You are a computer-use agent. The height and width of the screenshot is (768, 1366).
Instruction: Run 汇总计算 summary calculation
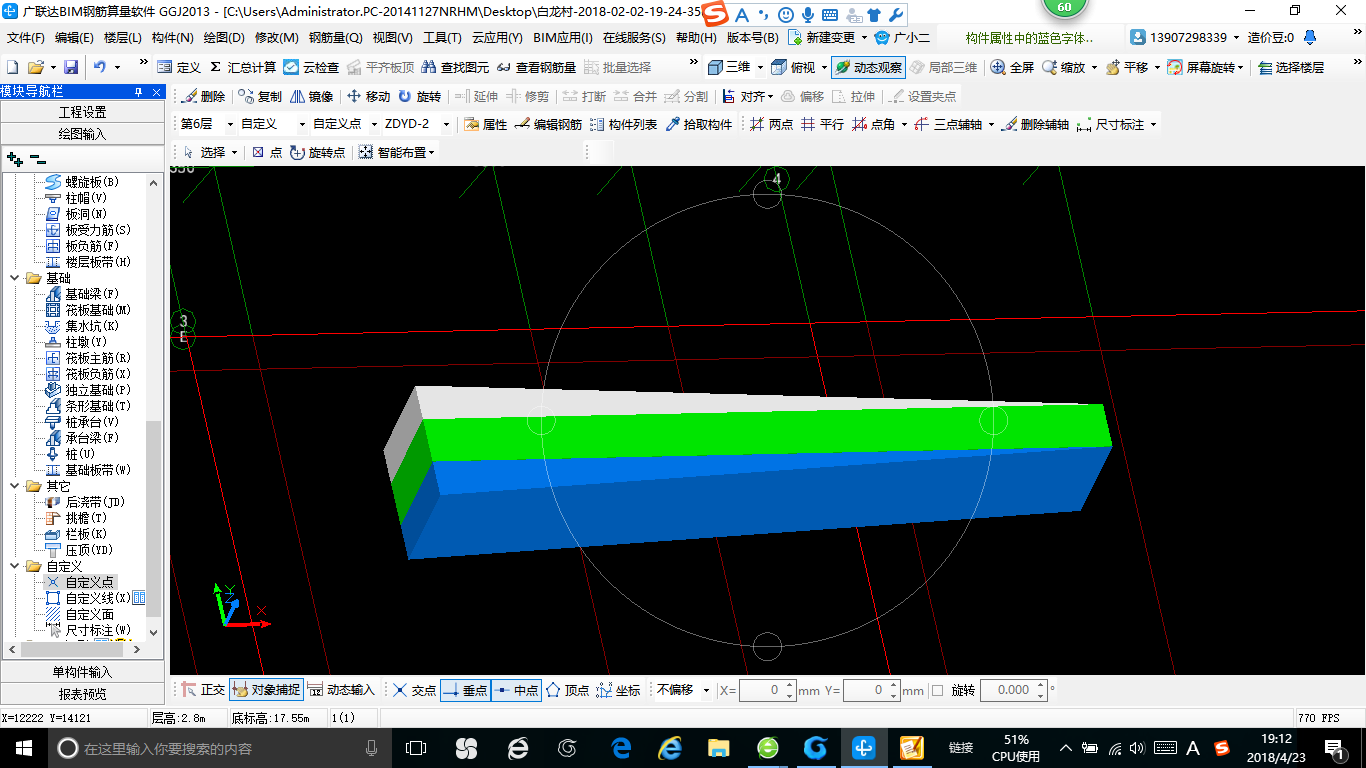[242, 67]
